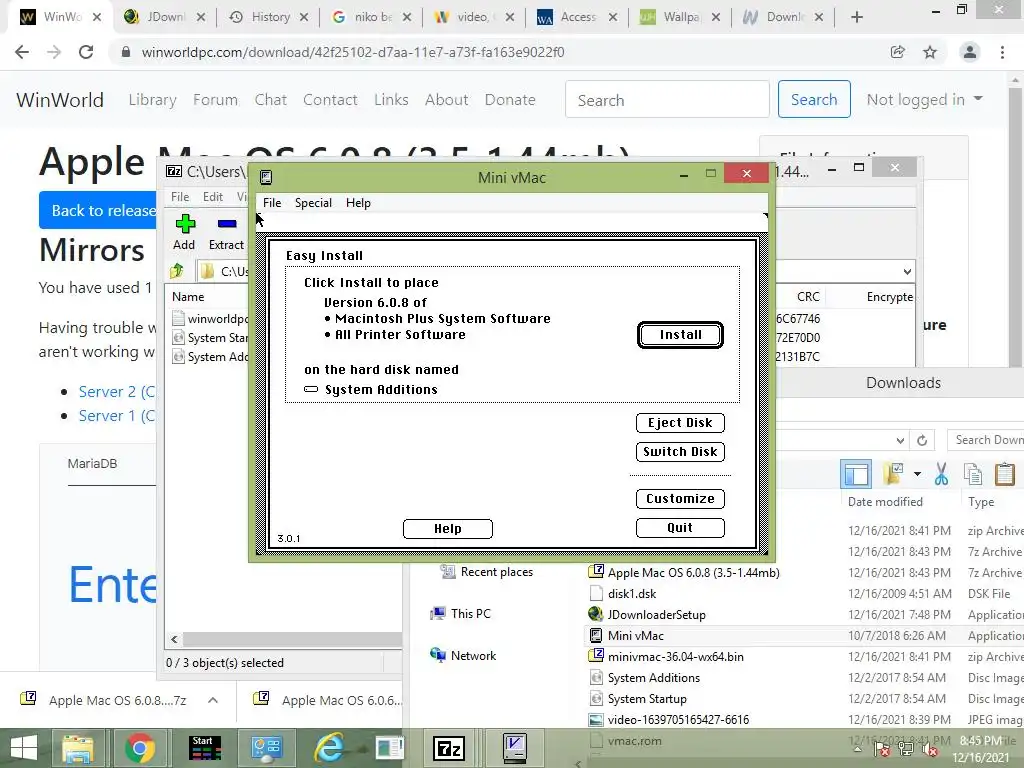Select the System Startup disc image

tap(647, 699)
